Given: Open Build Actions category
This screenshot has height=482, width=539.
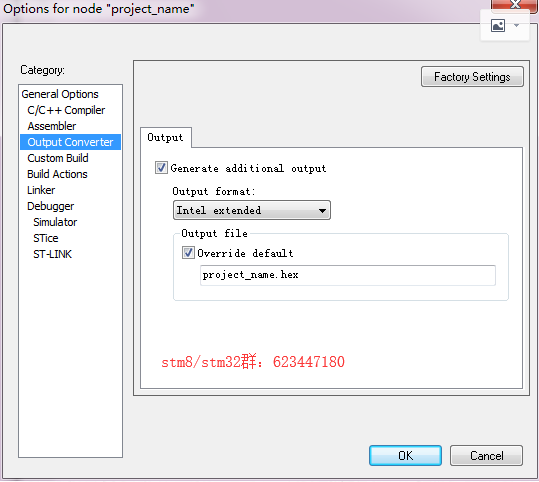Looking at the screenshot, I should tap(57, 174).
